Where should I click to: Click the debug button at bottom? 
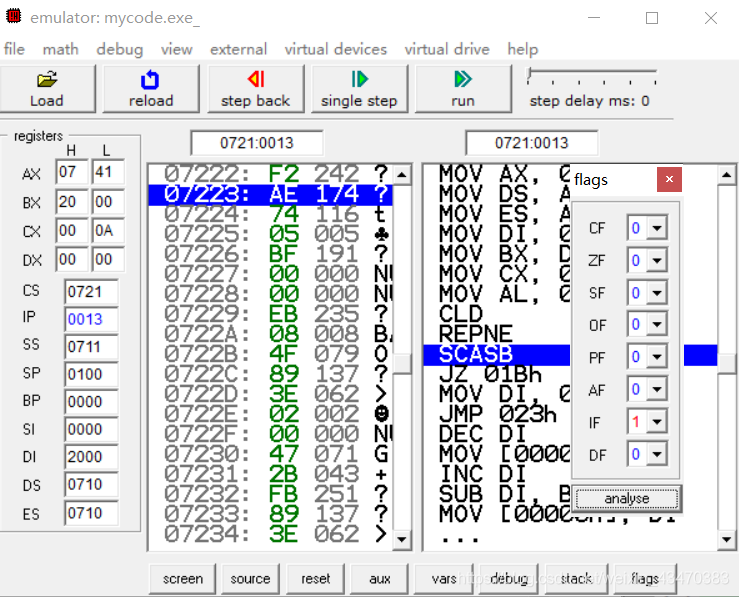[x=509, y=579]
